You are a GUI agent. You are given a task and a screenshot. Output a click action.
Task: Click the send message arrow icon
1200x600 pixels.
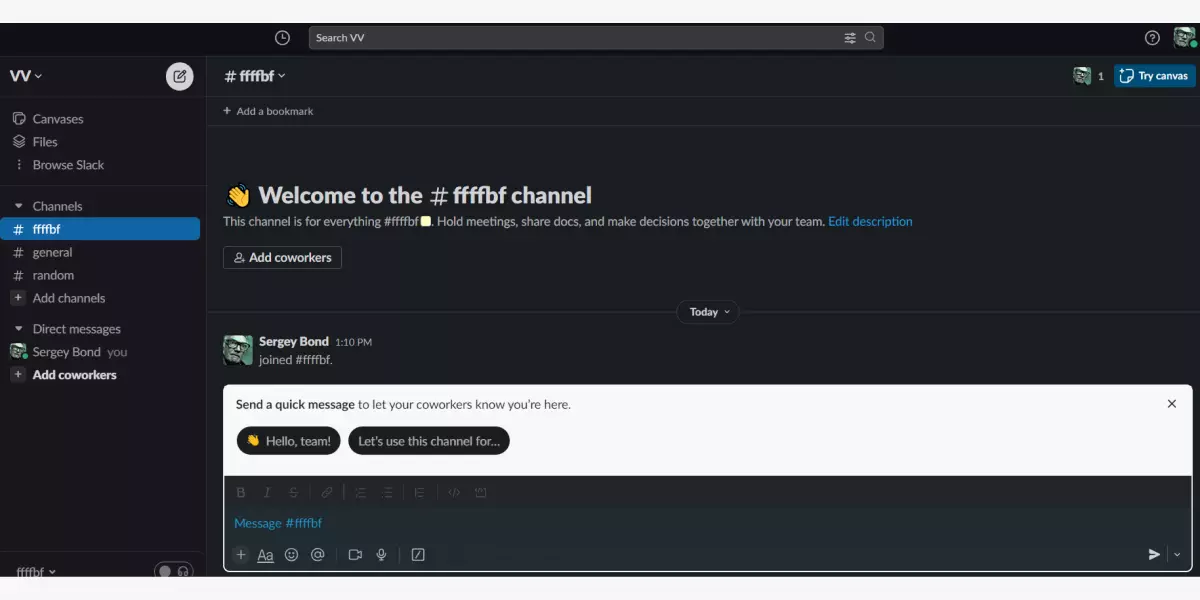click(x=1154, y=555)
